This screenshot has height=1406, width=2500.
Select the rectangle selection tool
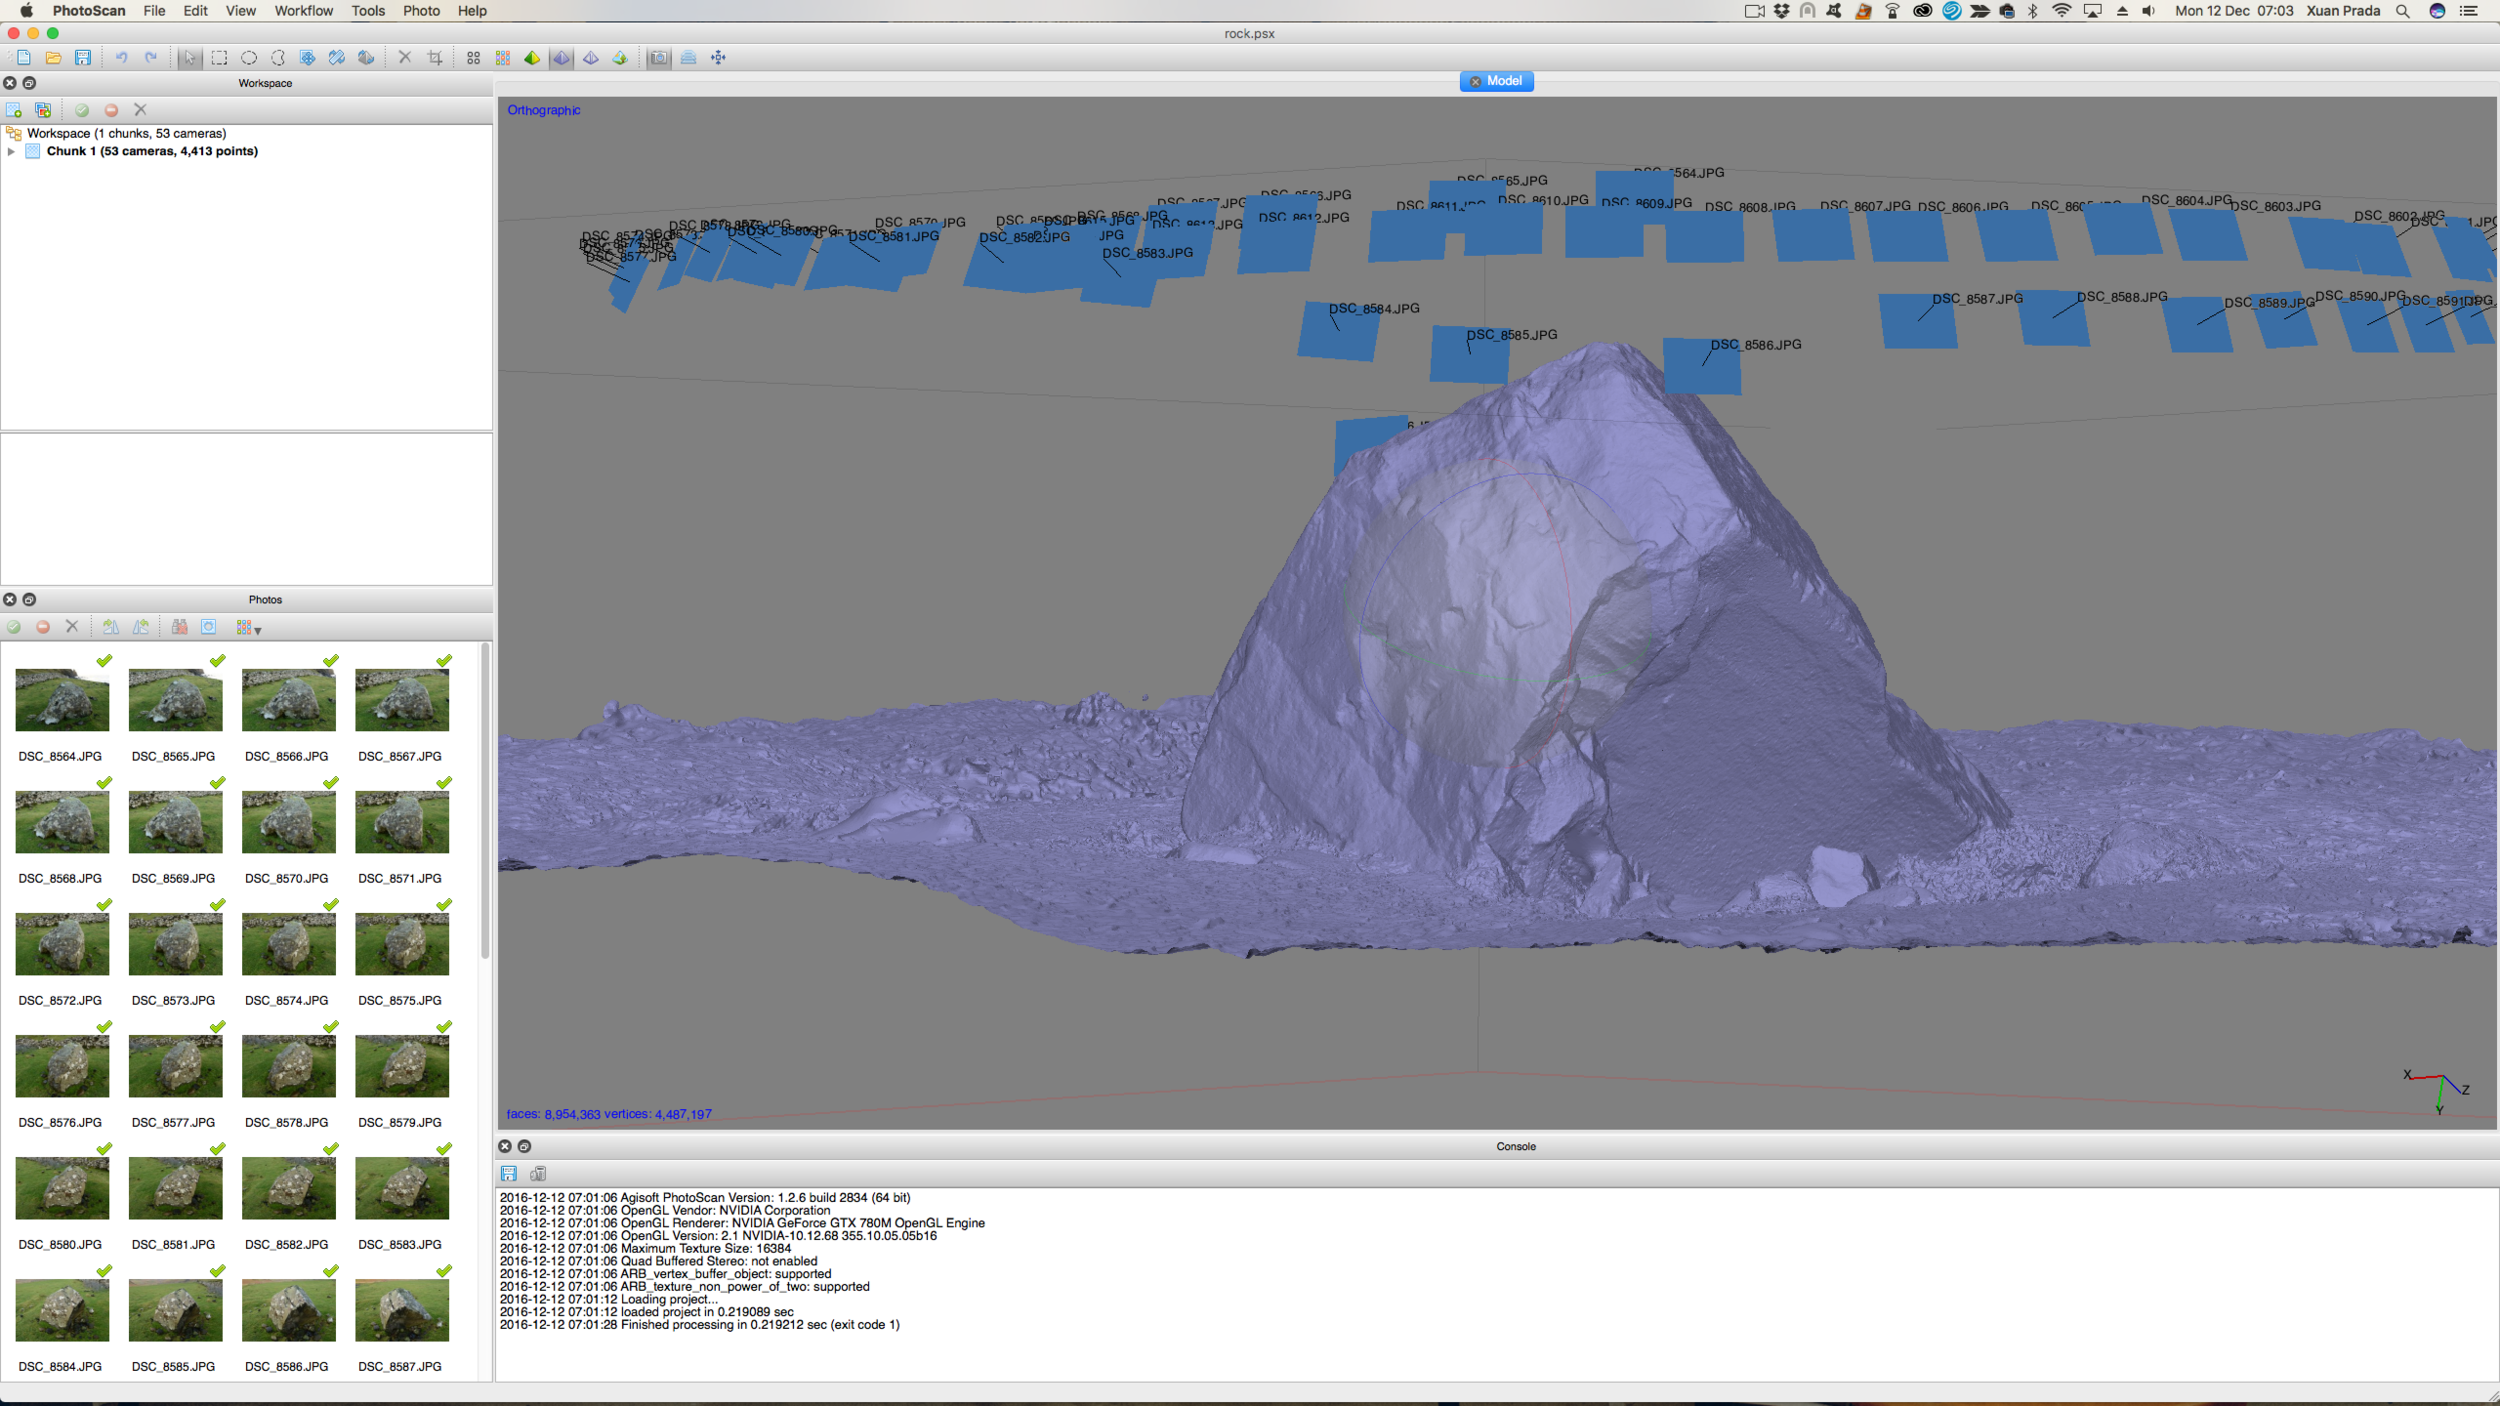coord(219,58)
